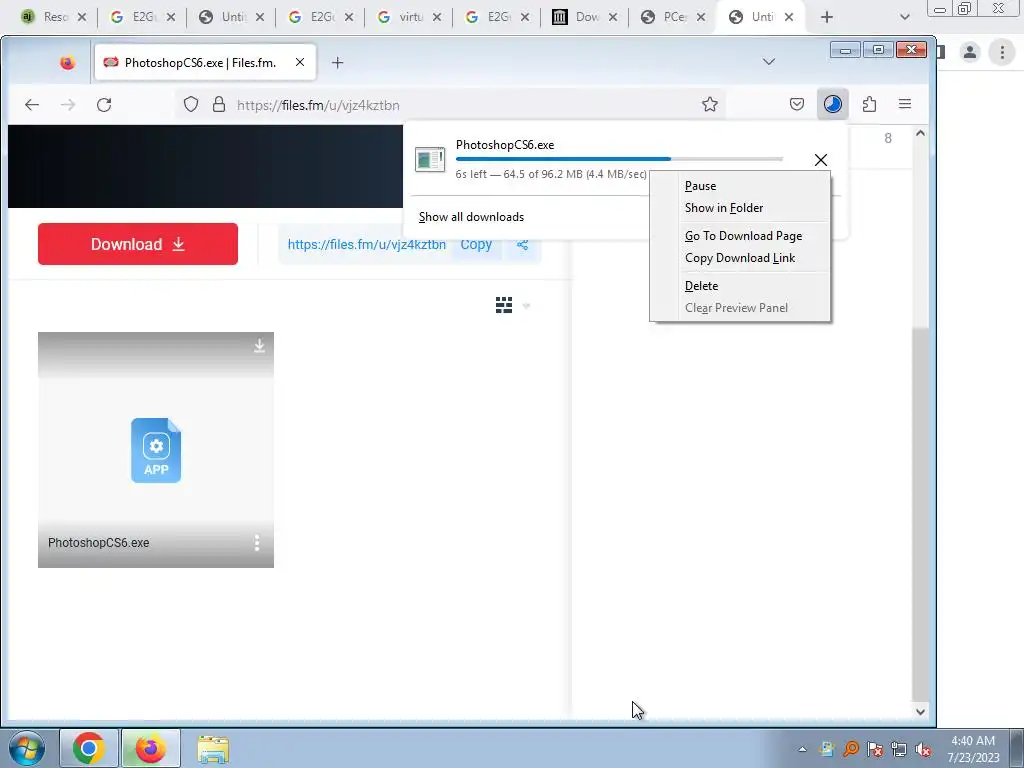Open a new Chrome tab
This screenshot has height=768, width=1024.
(x=827, y=17)
